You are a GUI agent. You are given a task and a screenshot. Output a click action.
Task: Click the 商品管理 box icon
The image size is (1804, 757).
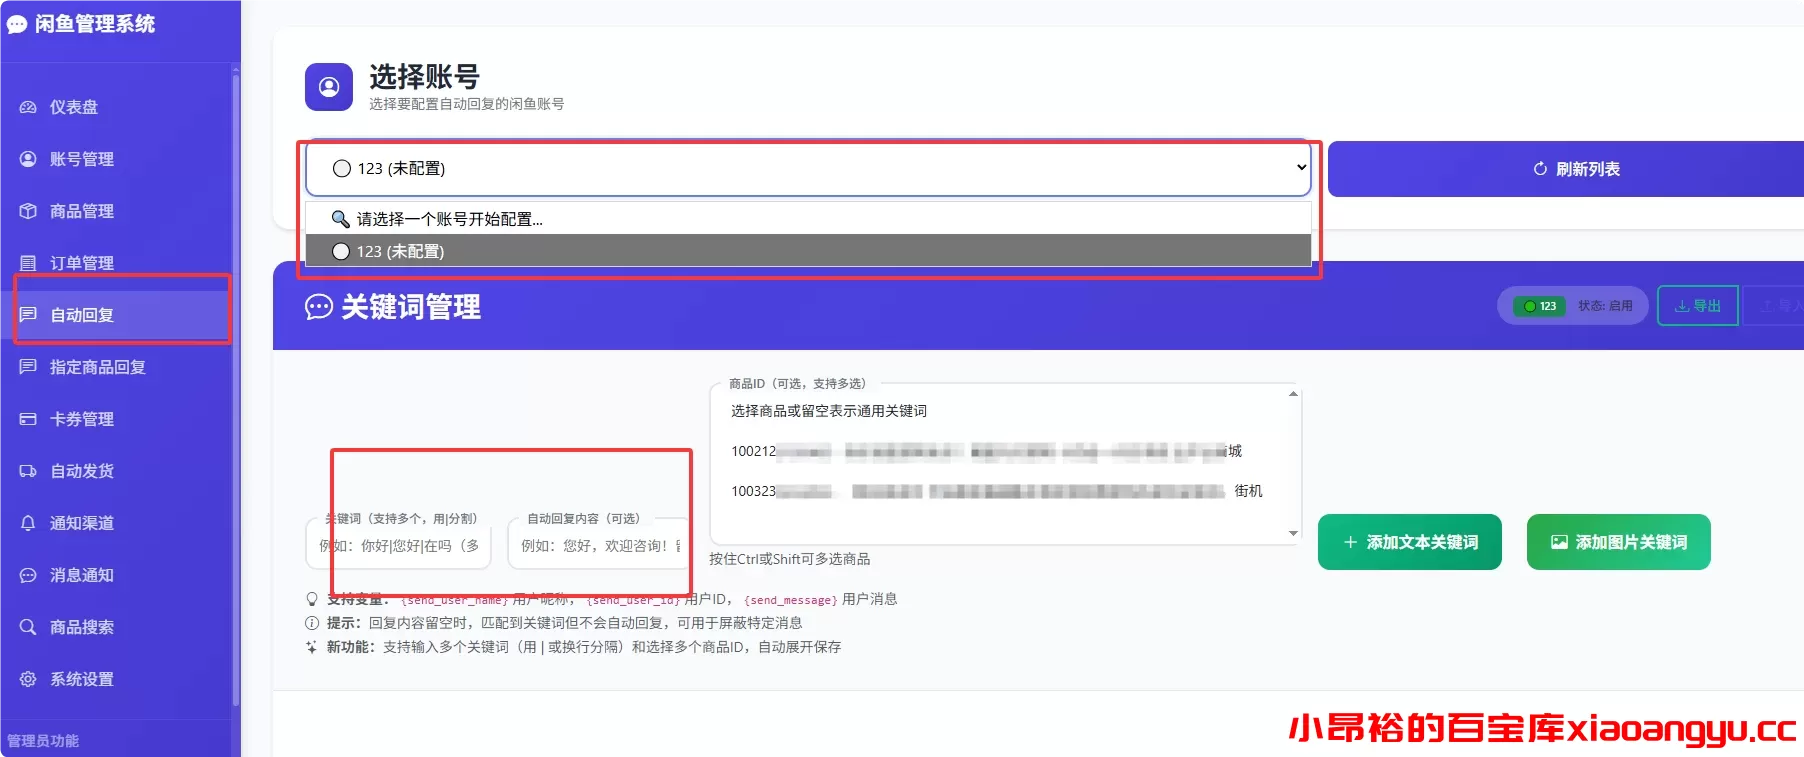point(28,211)
